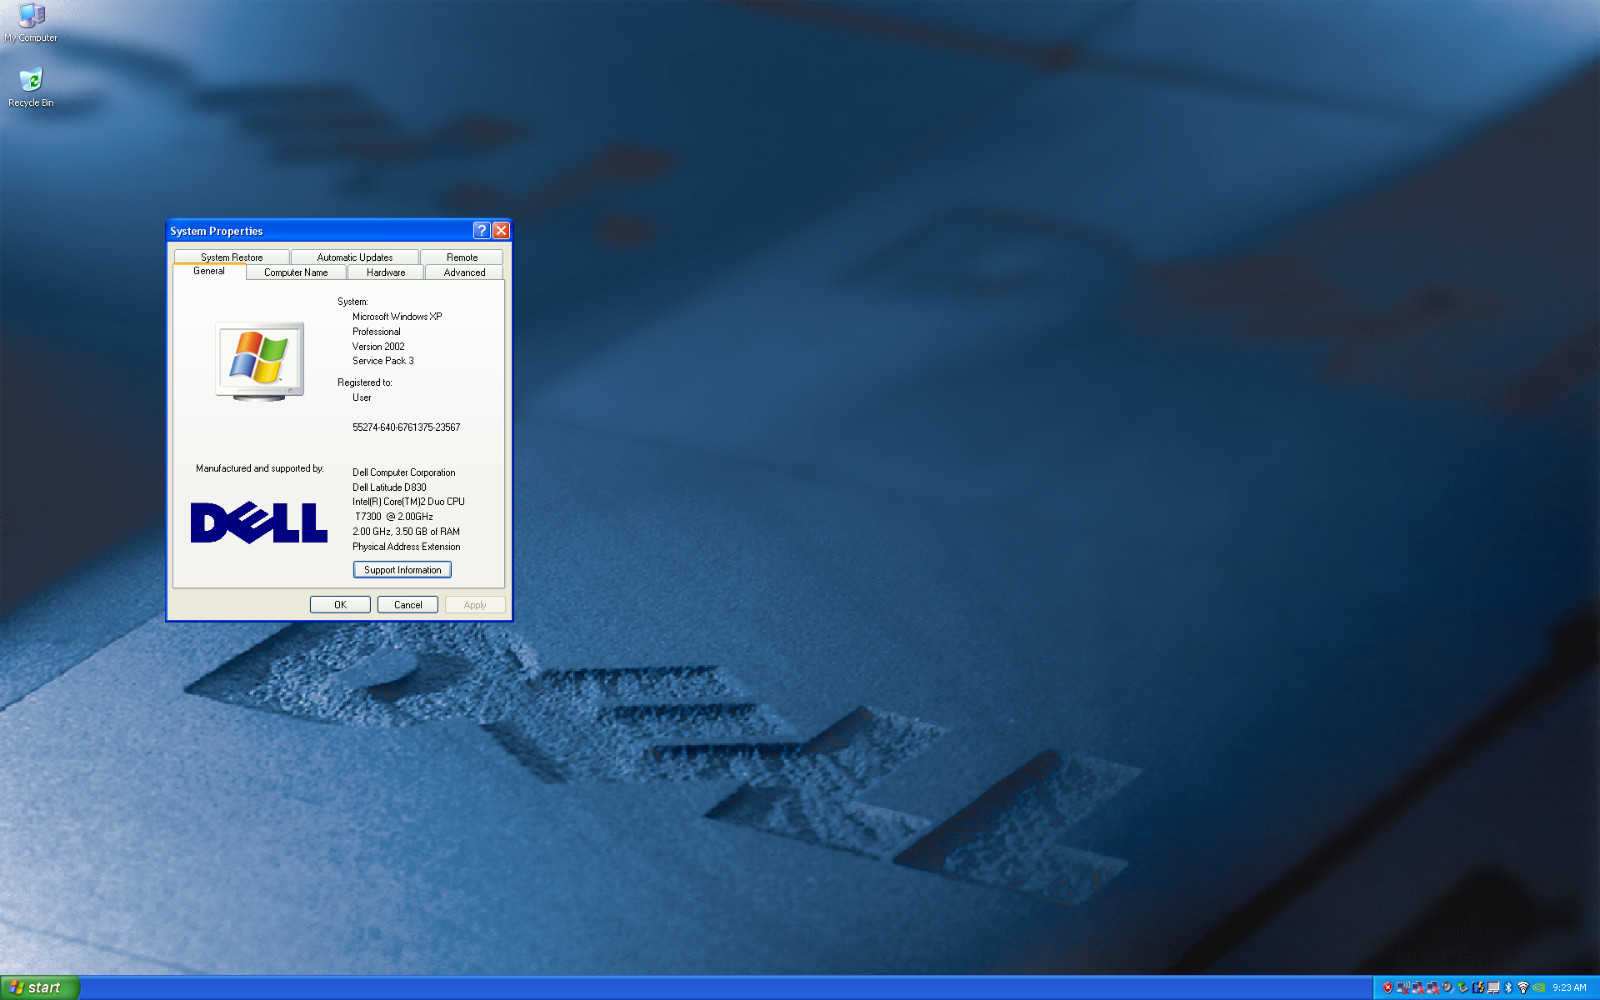Click the Support Information button
Viewport: 1600px width, 1000px height.
click(402, 570)
